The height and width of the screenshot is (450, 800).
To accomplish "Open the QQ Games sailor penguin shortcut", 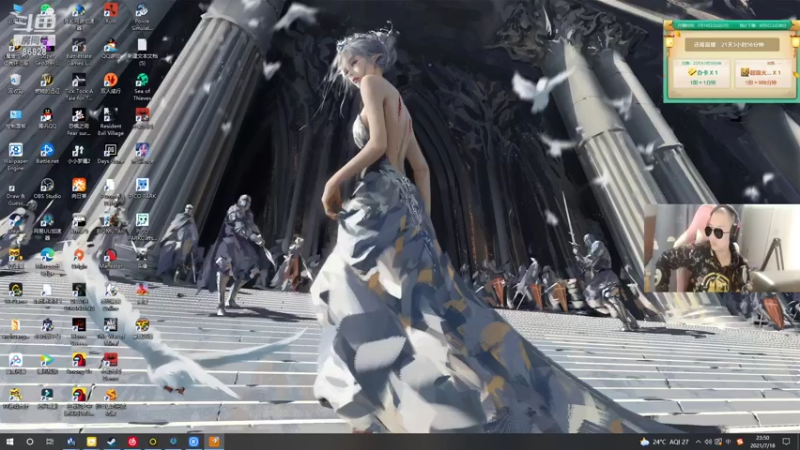I will pyautogui.click(x=110, y=45).
